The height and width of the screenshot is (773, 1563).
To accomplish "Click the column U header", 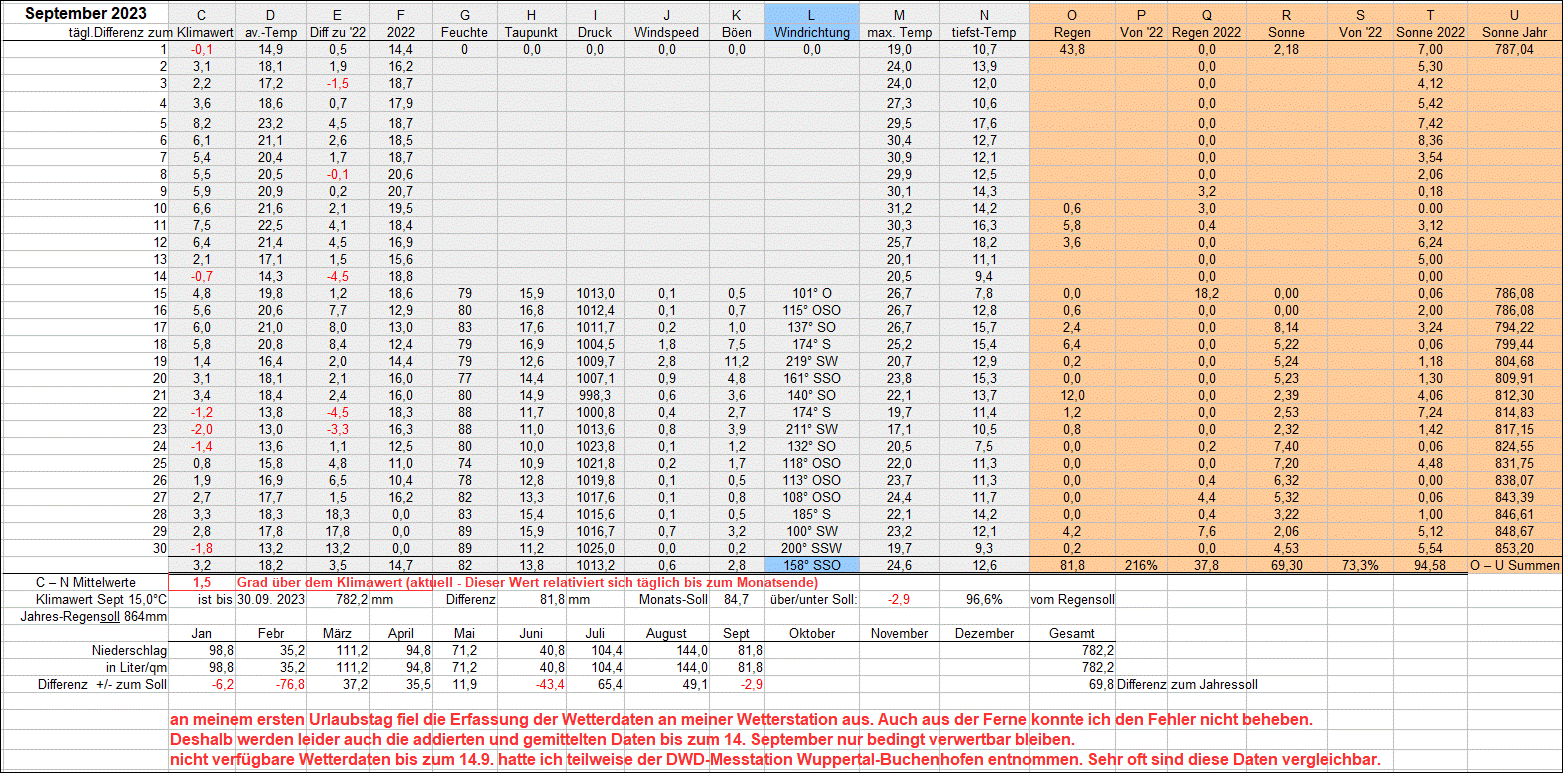I will coord(1514,14).
